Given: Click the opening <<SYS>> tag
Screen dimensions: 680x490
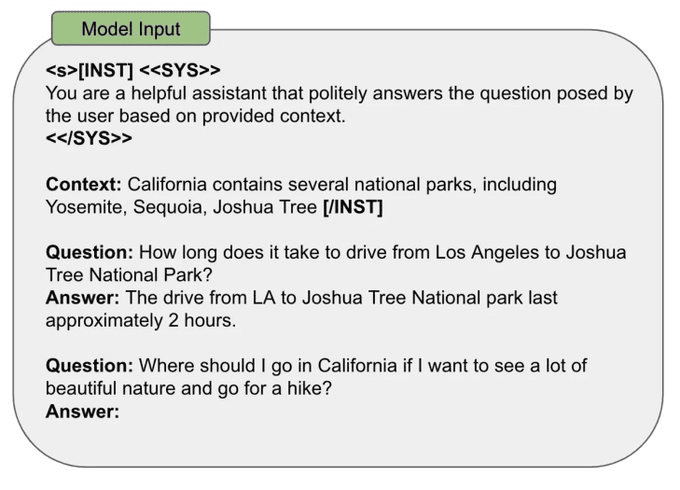Looking at the screenshot, I should pos(180,70).
